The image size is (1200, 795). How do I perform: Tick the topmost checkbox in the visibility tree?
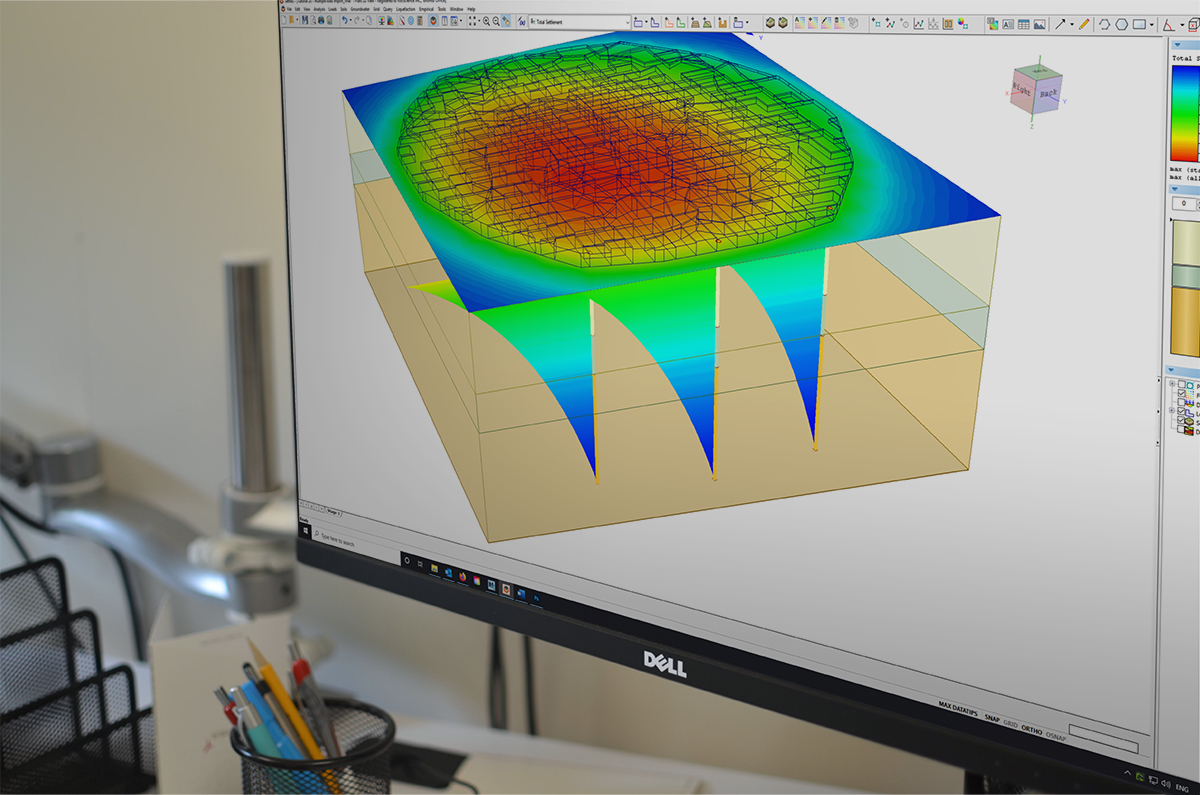[x=1182, y=384]
